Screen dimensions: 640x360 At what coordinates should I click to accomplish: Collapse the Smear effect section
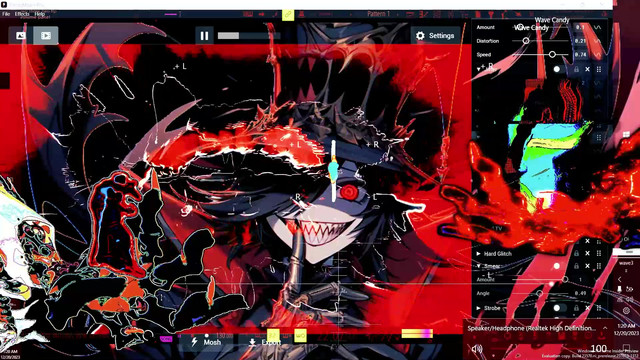[478, 266]
